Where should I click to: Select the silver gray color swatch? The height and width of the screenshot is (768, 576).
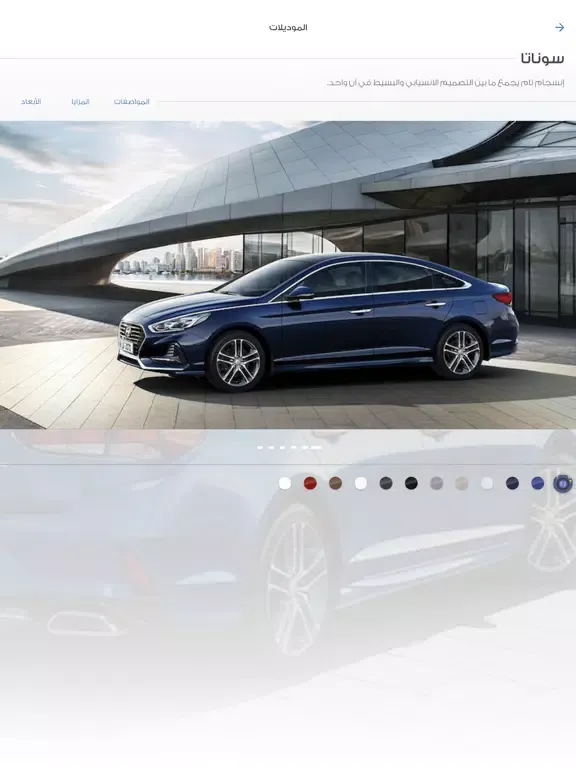click(436, 483)
